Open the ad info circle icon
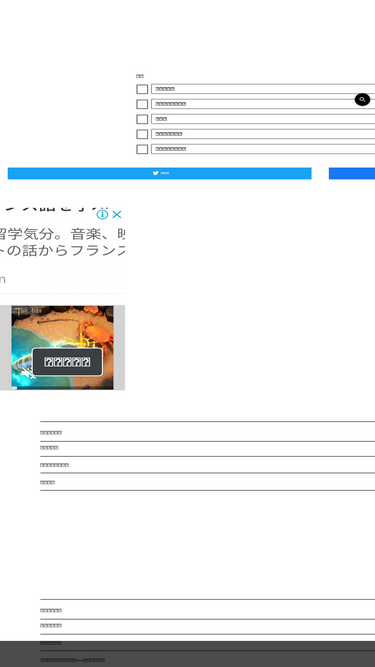The height and width of the screenshot is (667, 375). point(102,214)
